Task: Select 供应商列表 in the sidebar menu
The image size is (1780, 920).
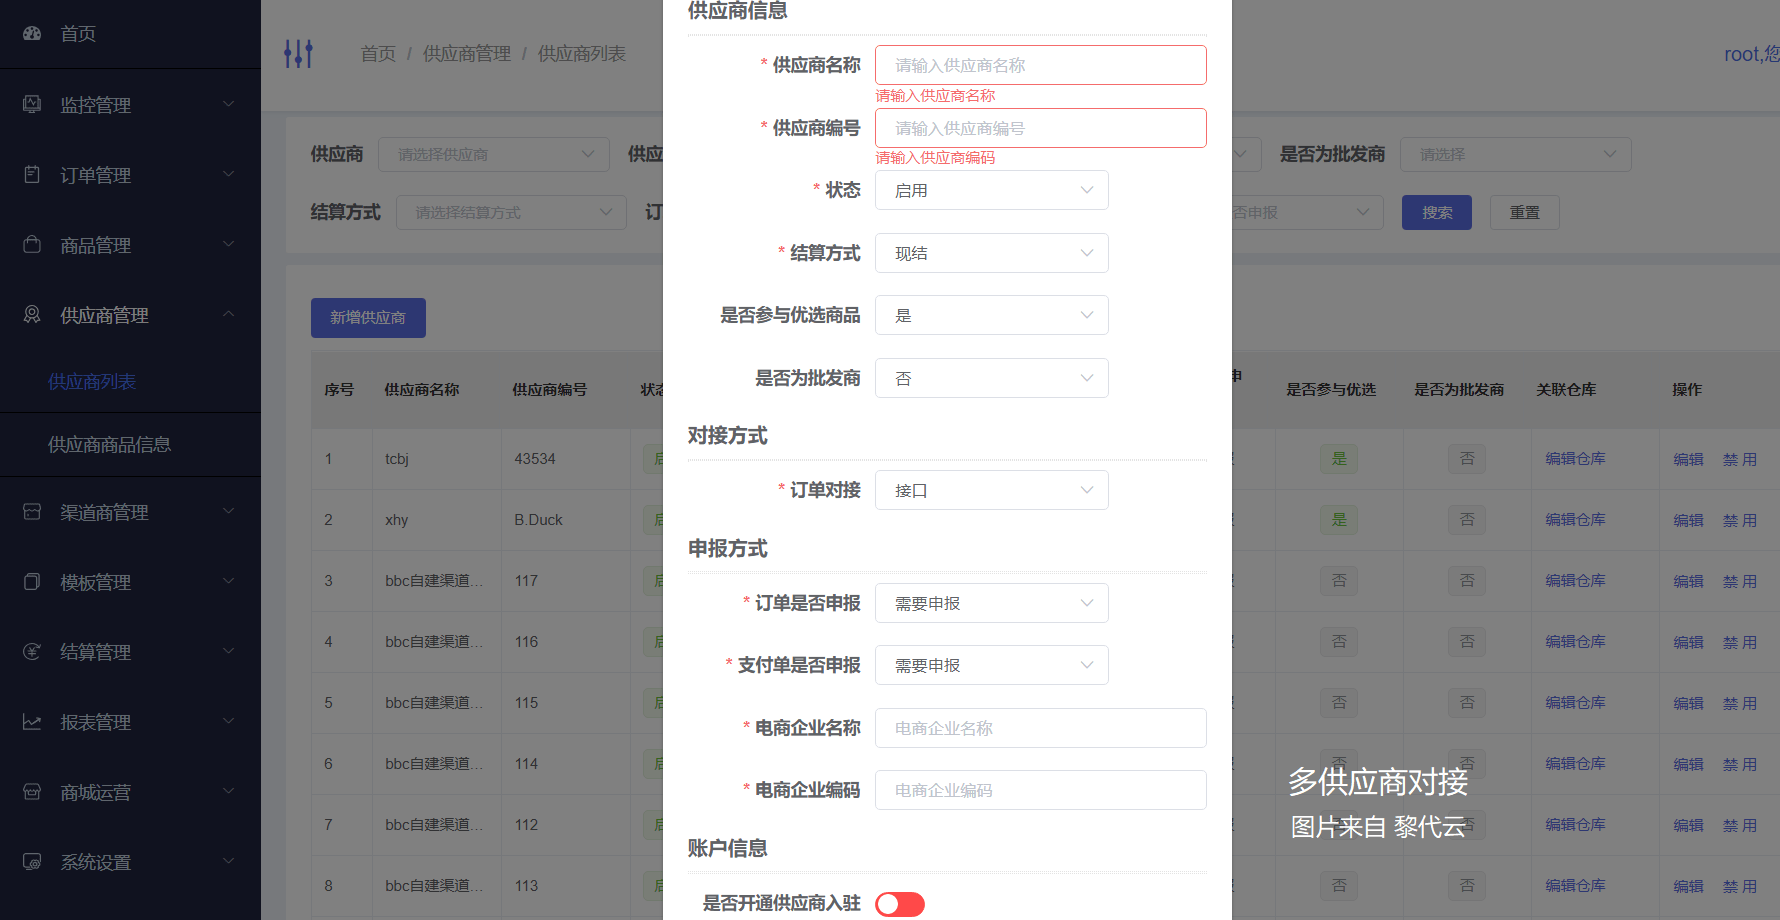Action: point(92,381)
